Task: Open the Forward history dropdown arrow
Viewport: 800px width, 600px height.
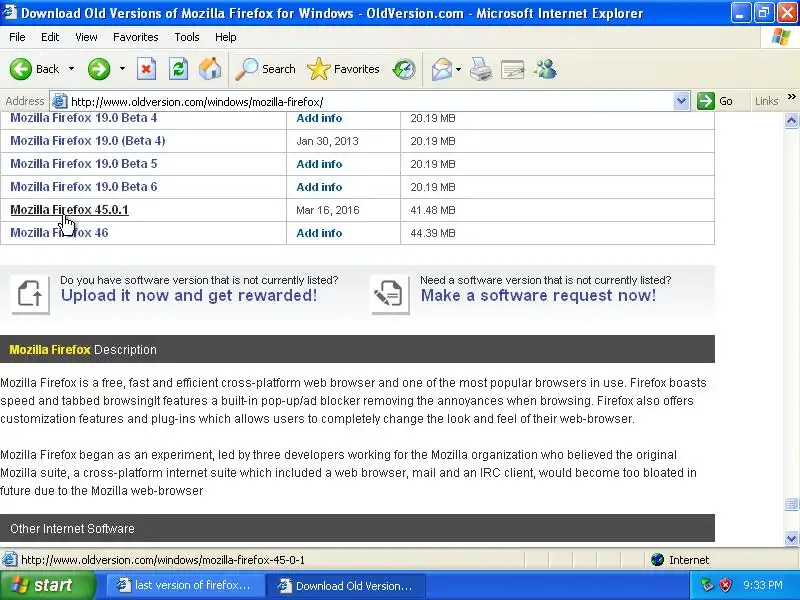Action: click(x=122, y=69)
